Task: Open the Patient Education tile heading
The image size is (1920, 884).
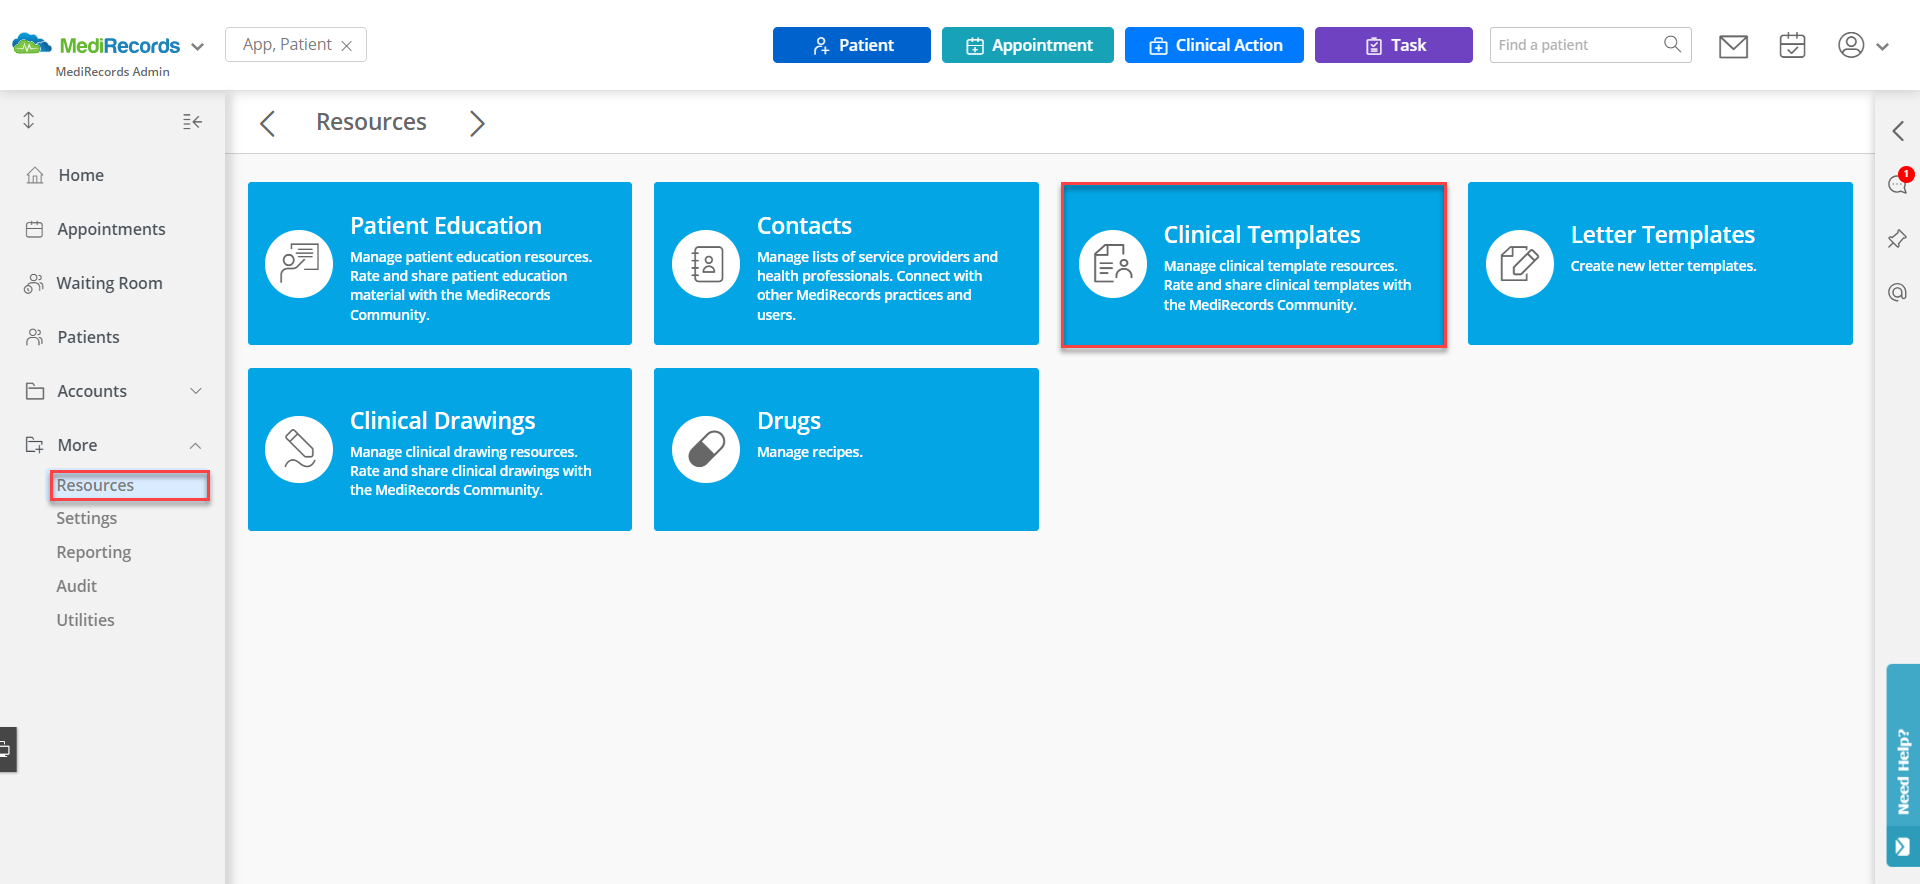Action: tap(446, 226)
